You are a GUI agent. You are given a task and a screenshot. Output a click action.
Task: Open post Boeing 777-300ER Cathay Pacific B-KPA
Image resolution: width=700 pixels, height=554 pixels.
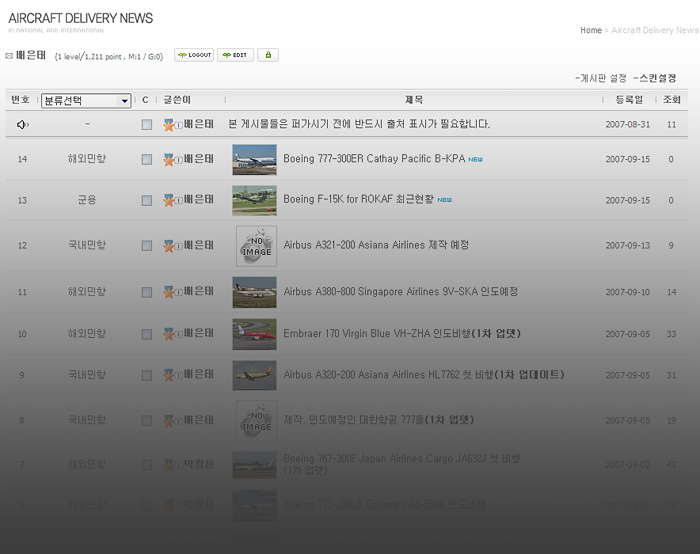pos(374,158)
